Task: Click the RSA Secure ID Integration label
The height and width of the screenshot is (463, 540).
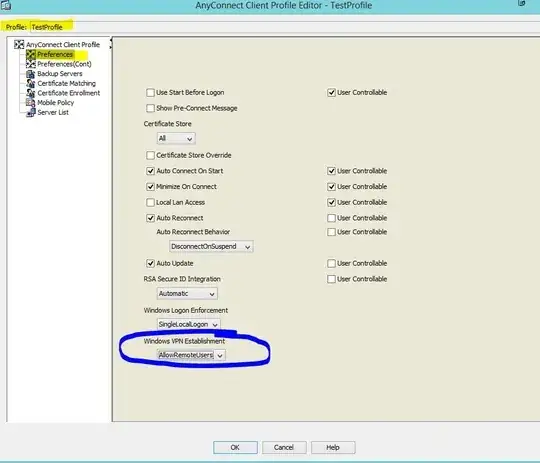Action: [x=182, y=279]
